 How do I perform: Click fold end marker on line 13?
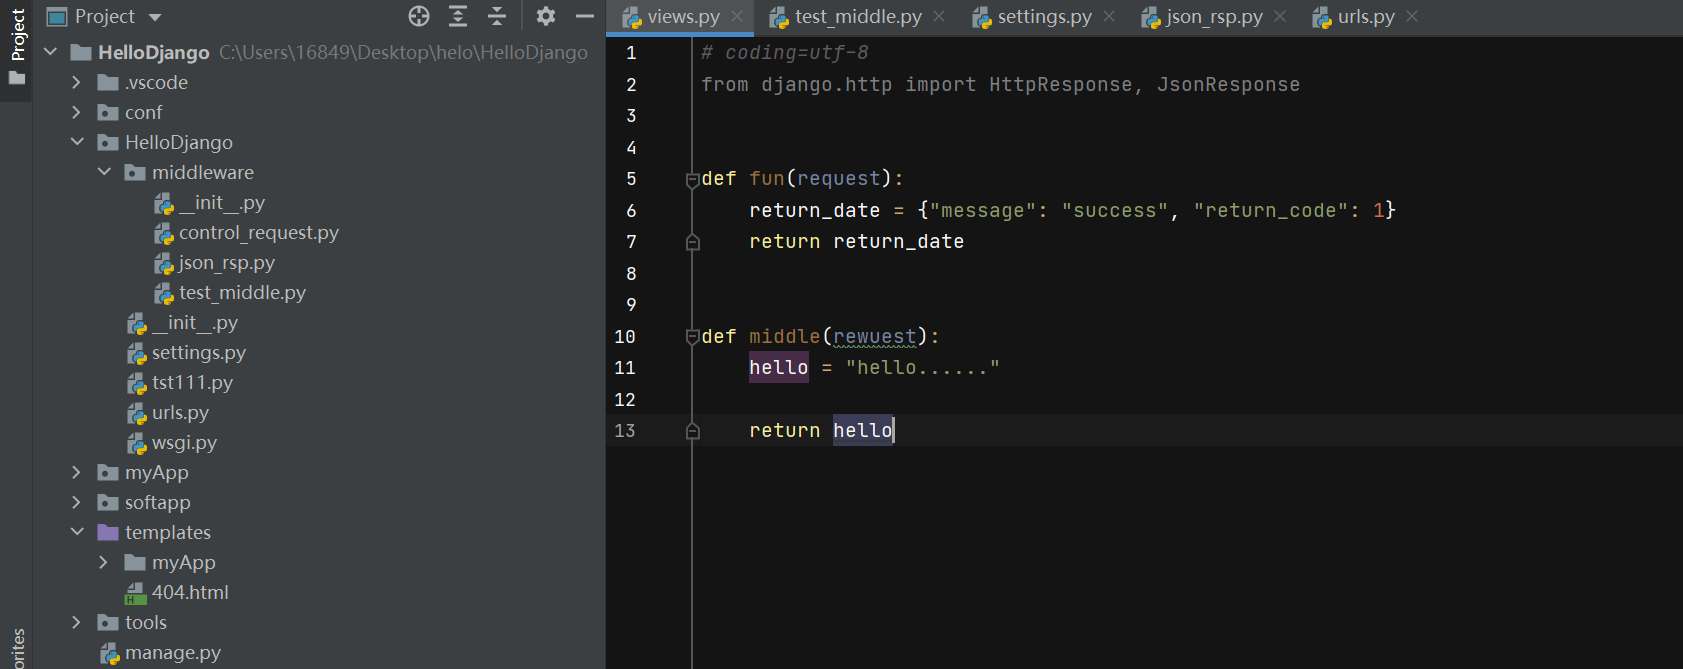pos(692,431)
